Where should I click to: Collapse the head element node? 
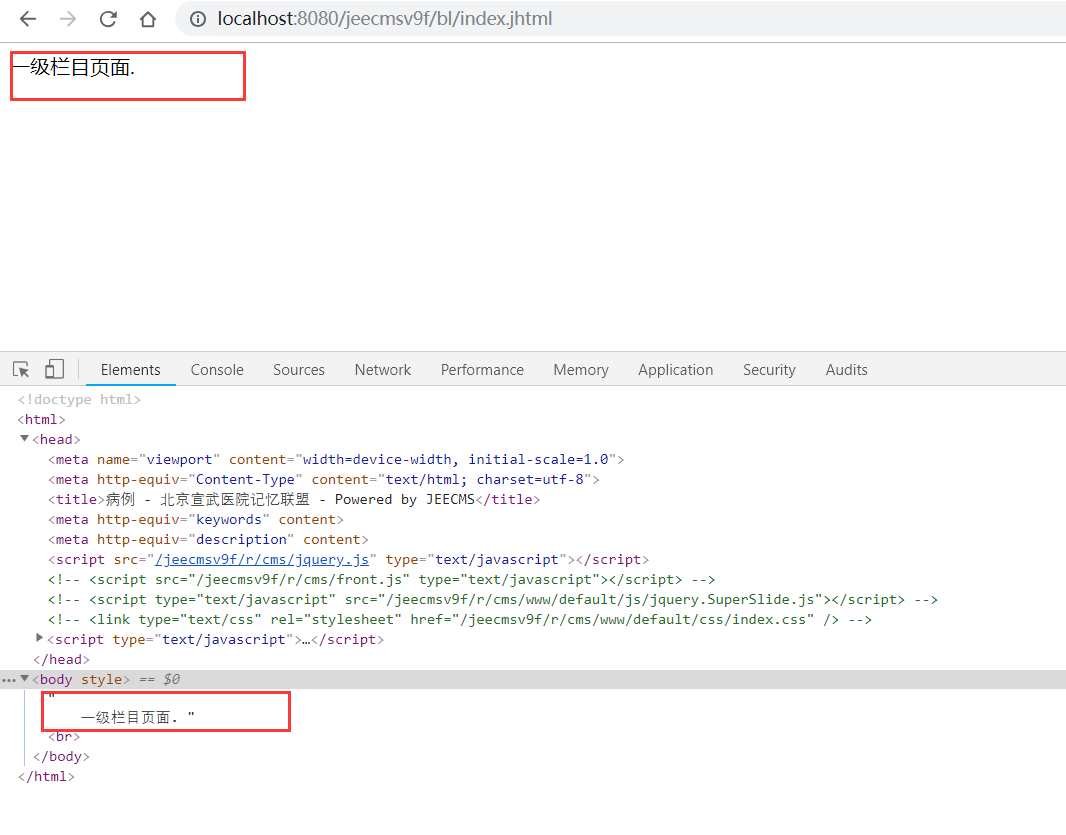pyautogui.click(x=25, y=439)
